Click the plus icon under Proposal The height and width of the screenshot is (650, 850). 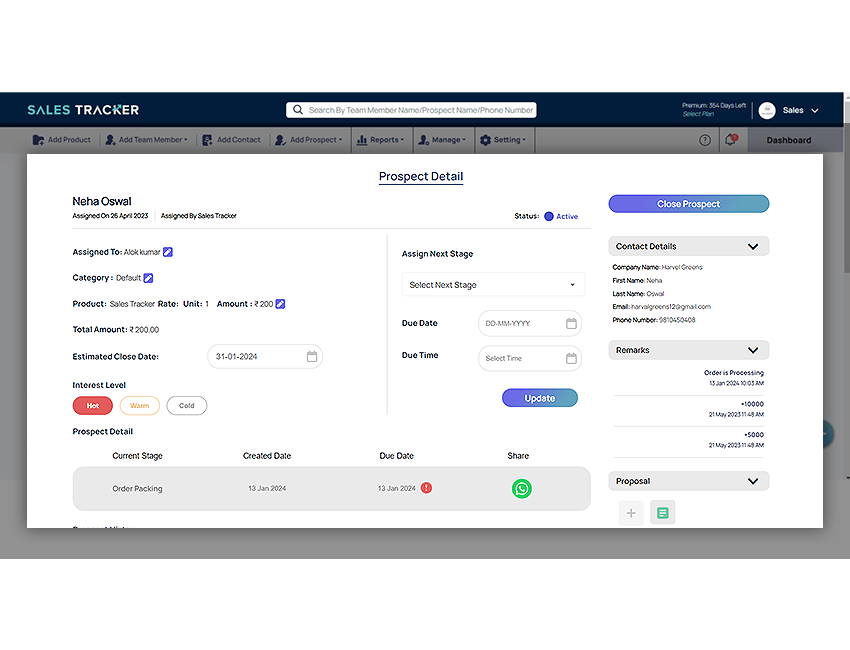pyautogui.click(x=631, y=512)
